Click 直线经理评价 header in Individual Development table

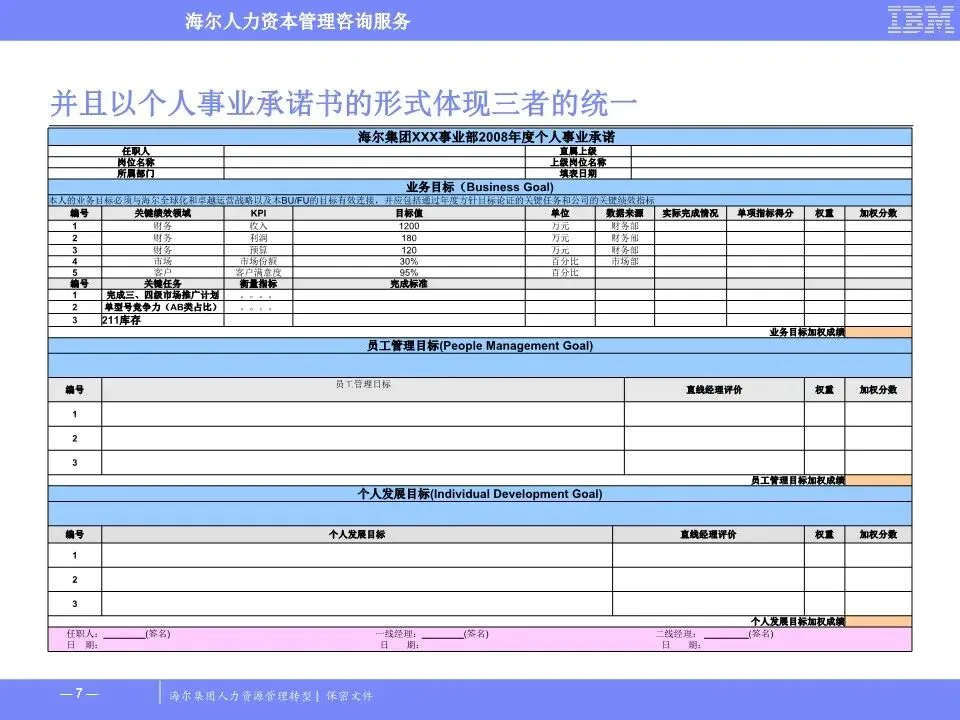[x=708, y=534]
